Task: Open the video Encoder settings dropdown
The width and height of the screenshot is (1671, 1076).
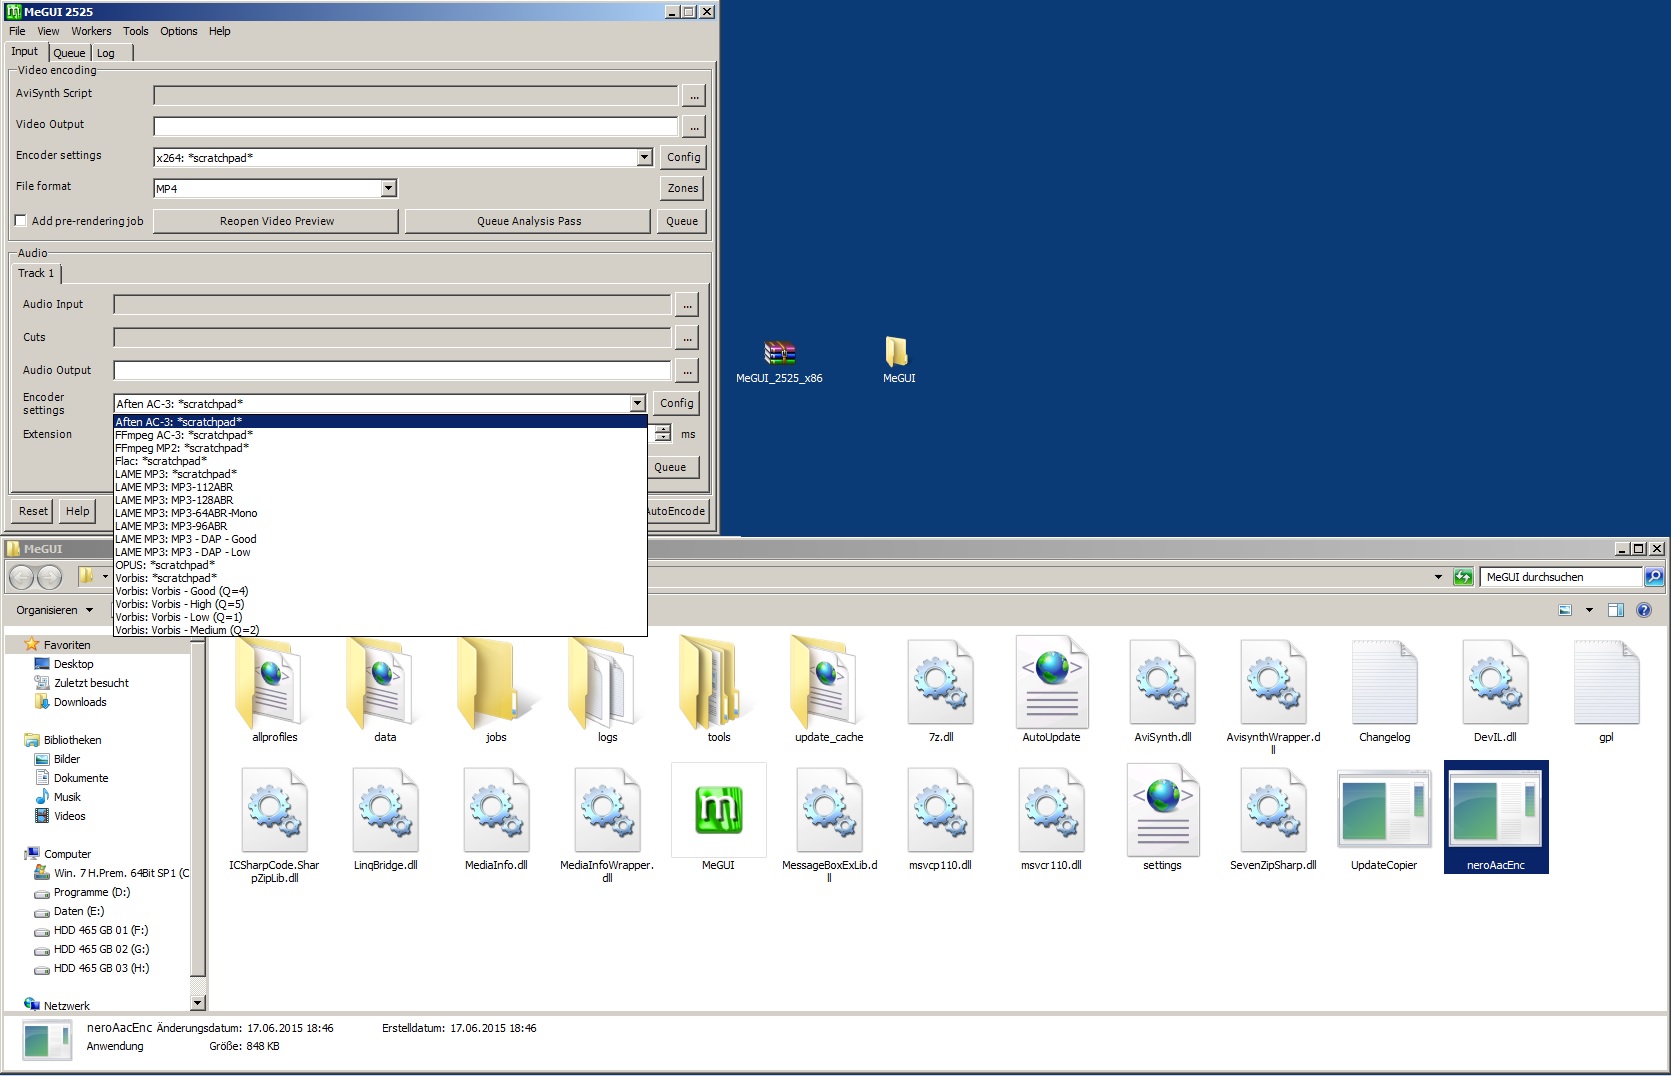Action: [x=644, y=157]
